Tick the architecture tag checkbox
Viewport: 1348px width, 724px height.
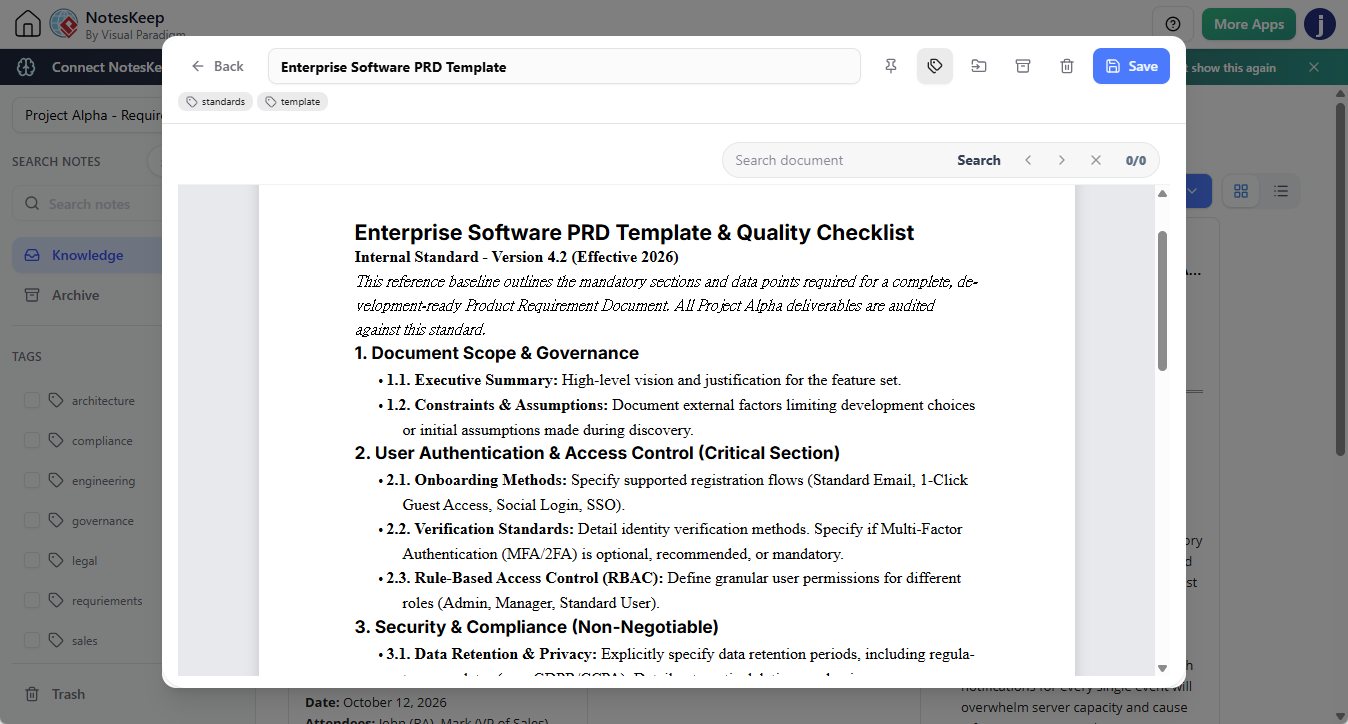[x=32, y=401]
